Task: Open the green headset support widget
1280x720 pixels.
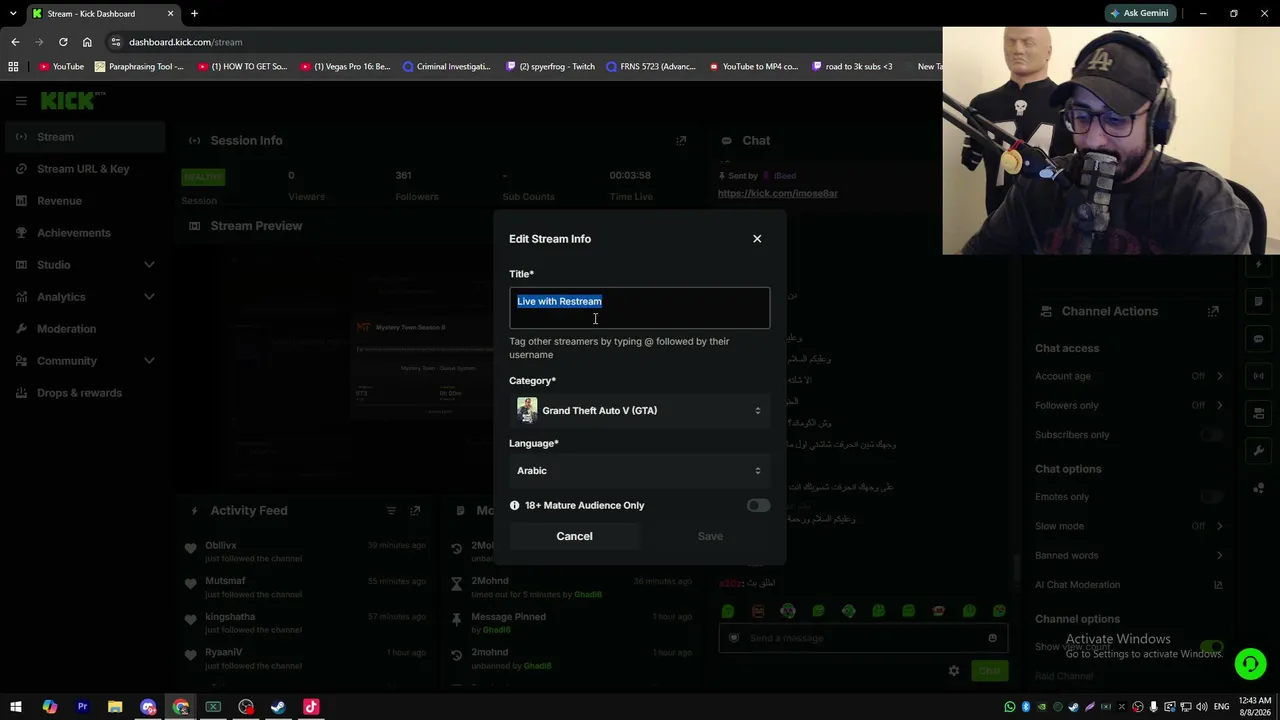Action: click(x=1249, y=664)
